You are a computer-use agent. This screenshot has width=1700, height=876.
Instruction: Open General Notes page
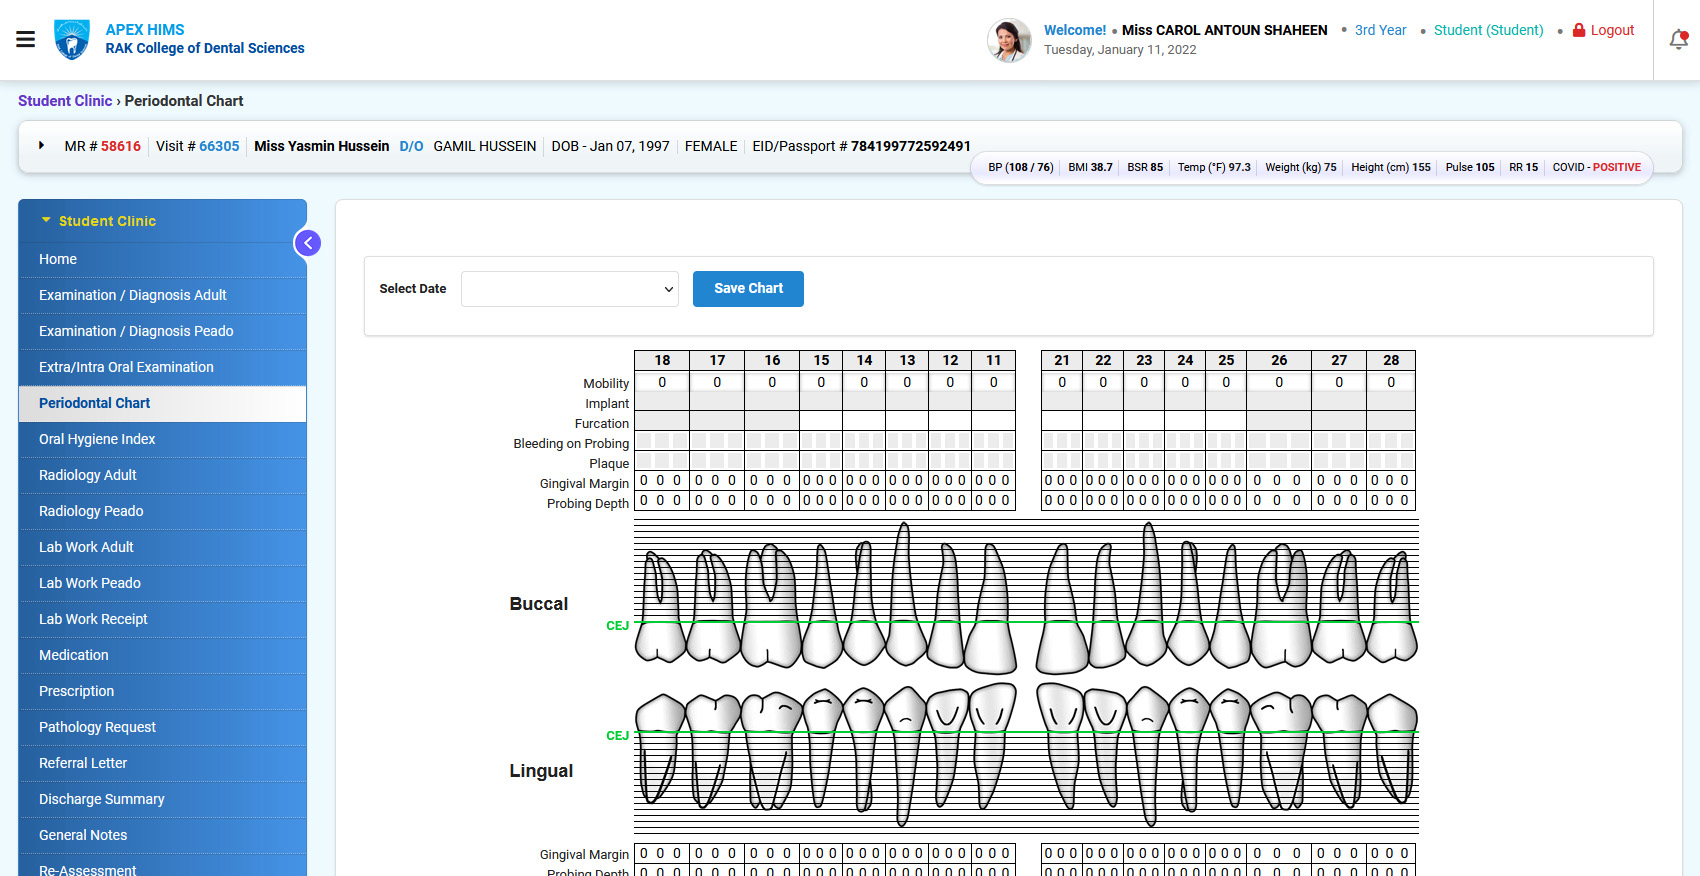tap(163, 835)
